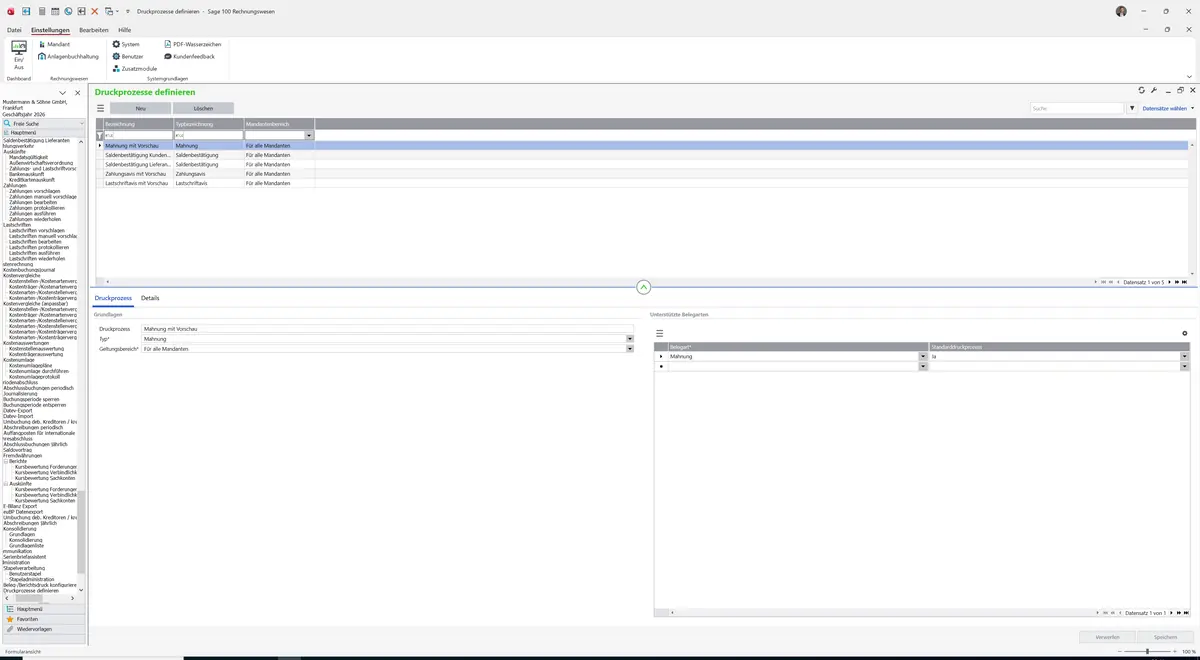Click the calculator icon in quick access toolbar
The image size is (1200, 660).
pyautogui.click(x=41, y=11)
